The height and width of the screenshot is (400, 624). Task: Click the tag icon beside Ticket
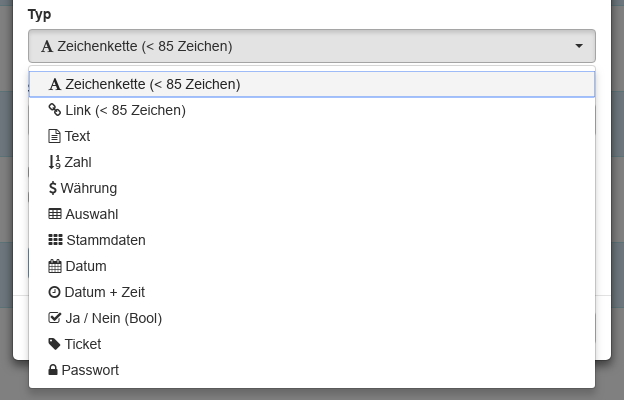(55, 344)
